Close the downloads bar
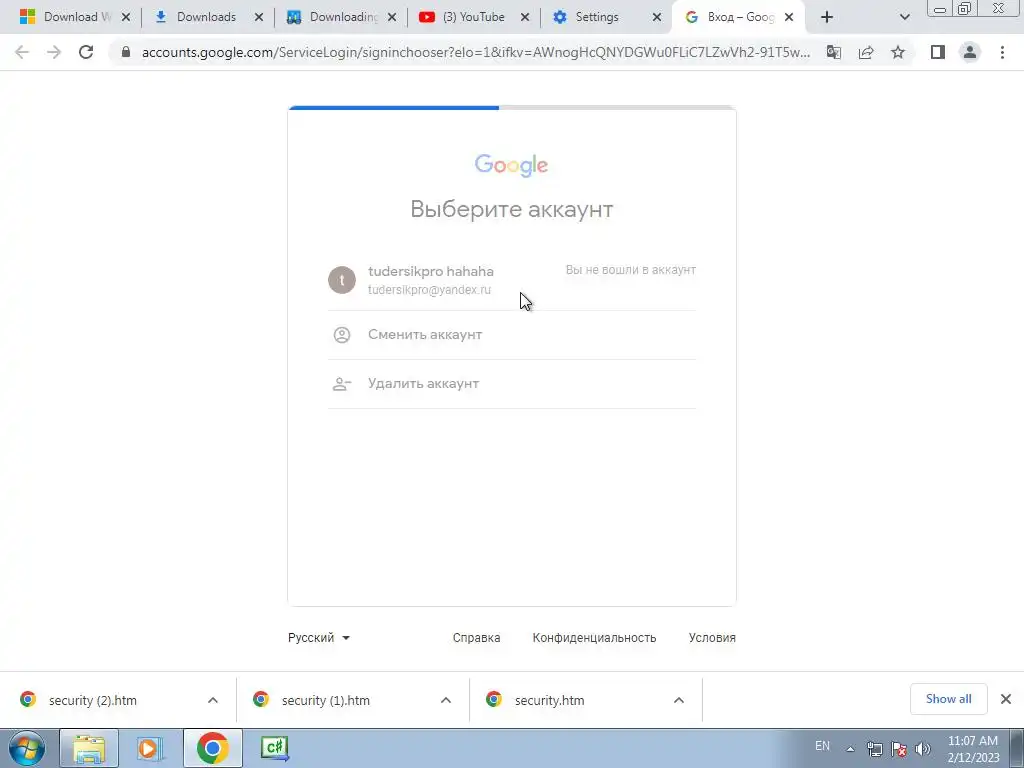The width and height of the screenshot is (1024, 768). pos(1006,699)
